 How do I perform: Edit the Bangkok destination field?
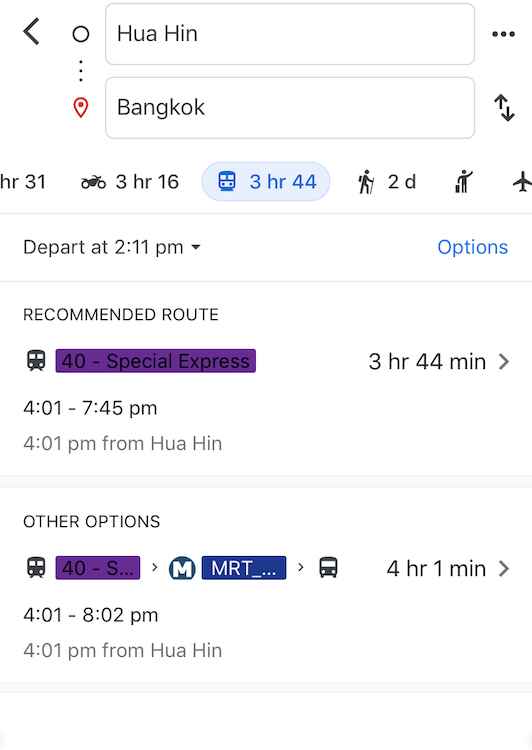pyautogui.click(x=290, y=108)
